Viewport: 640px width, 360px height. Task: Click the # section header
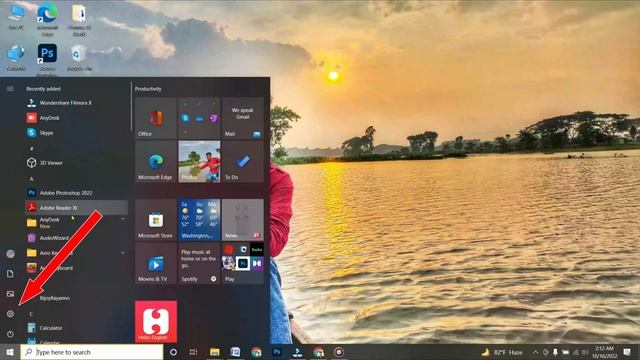tap(31, 149)
